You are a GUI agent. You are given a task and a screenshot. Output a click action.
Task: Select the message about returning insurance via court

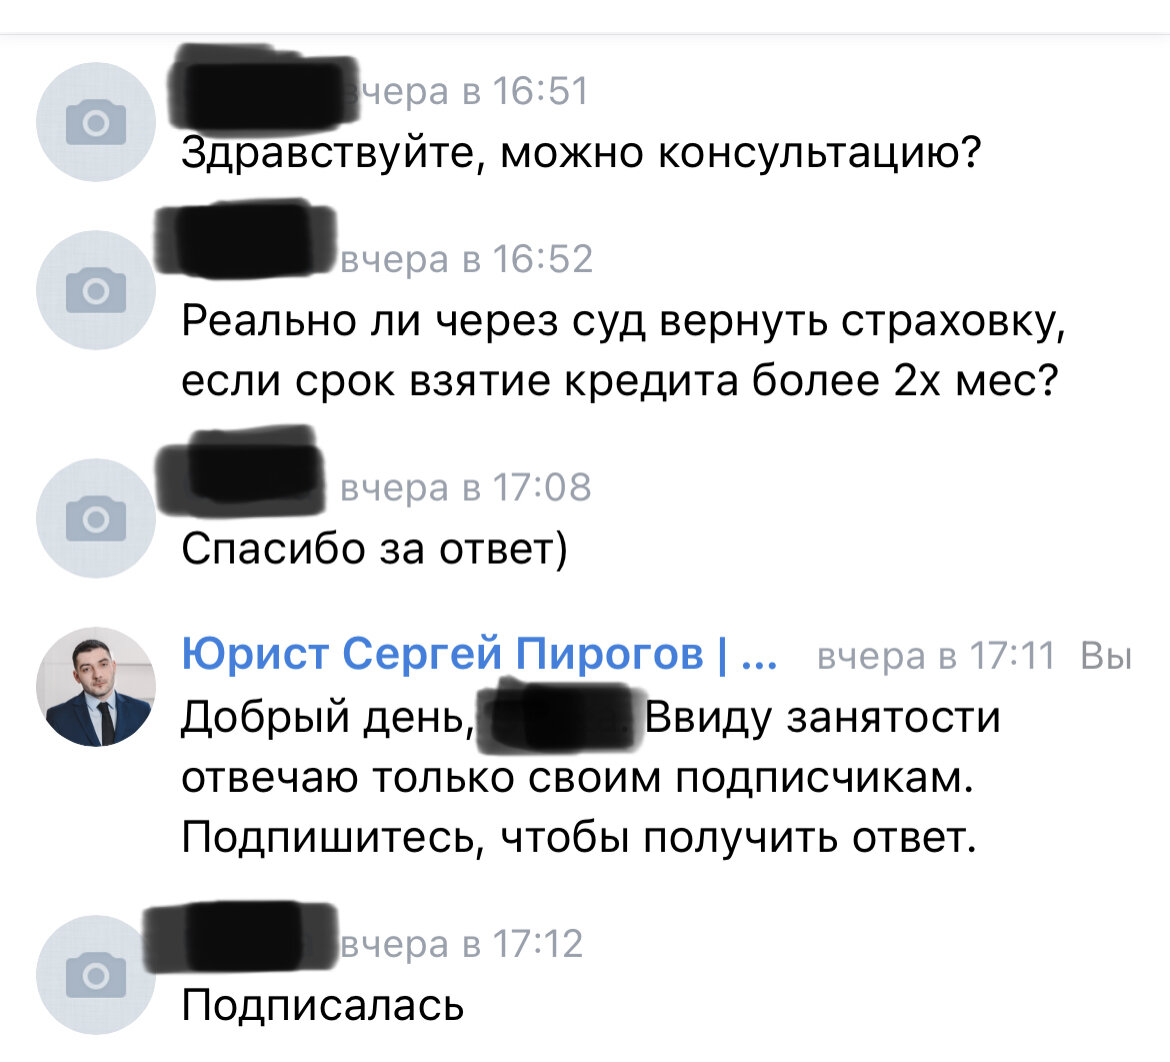coord(620,350)
